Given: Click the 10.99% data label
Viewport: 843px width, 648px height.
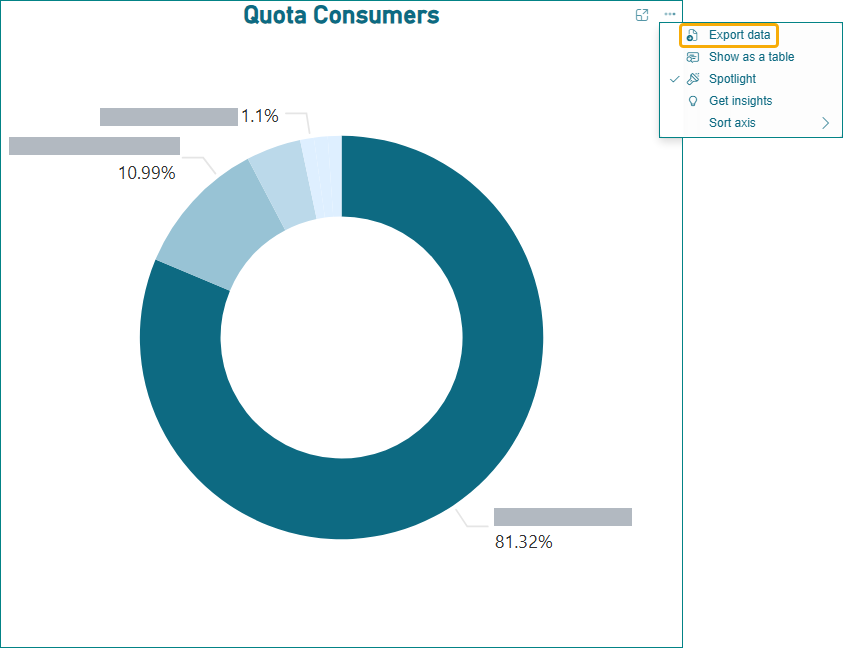Looking at the screenshot, I should click(x=147, y=173).
